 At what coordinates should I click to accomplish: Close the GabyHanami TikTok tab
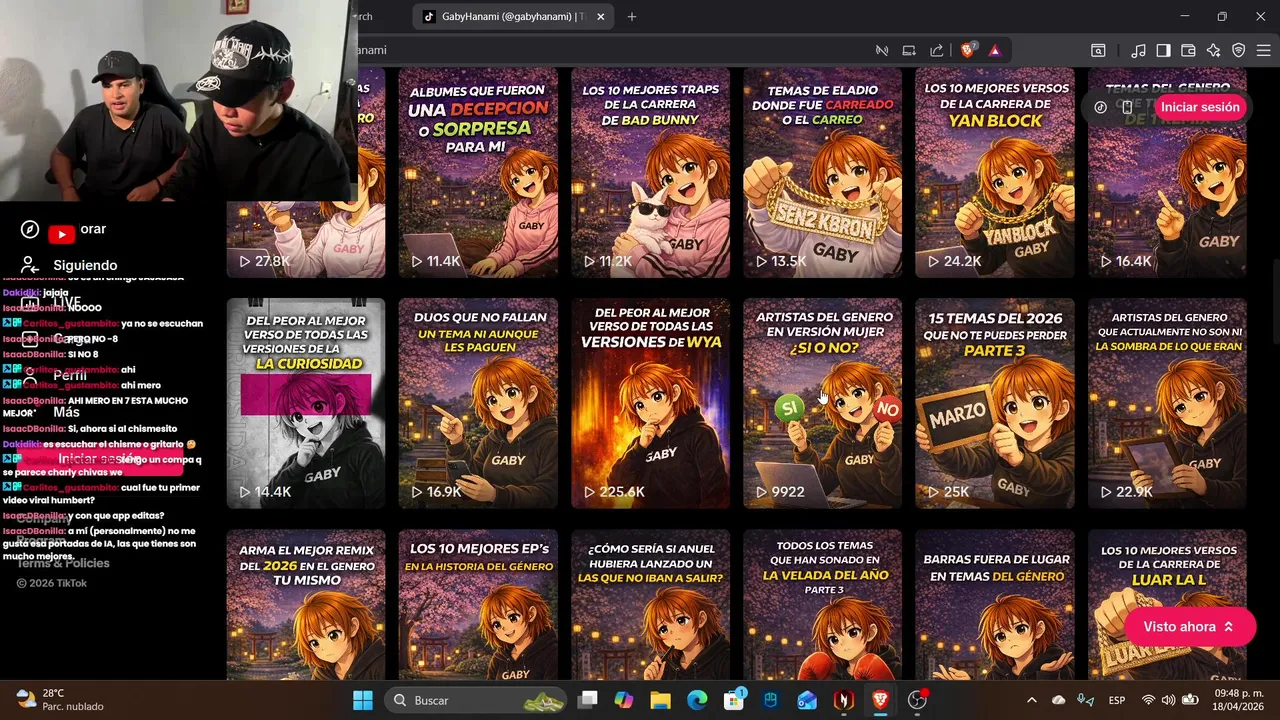click(x=603, y=16)
